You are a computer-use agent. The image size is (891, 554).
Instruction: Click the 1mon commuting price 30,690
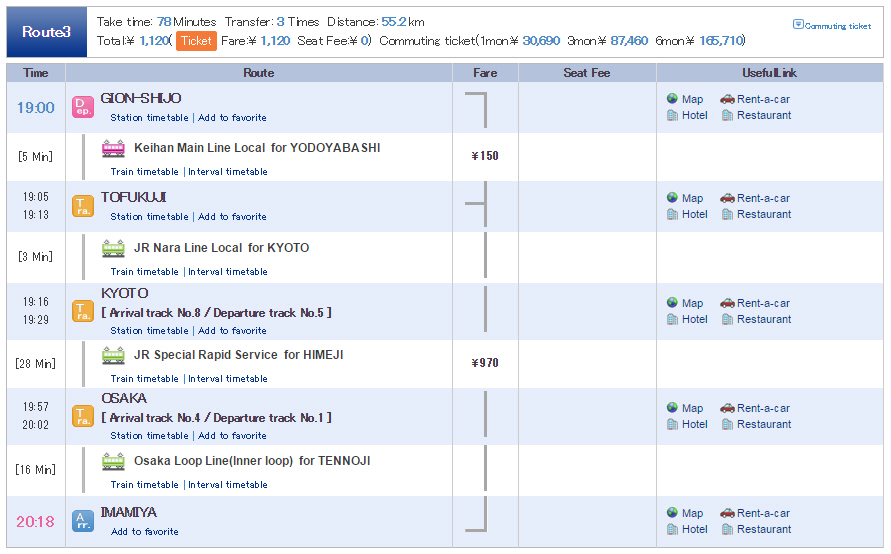coord(541,41)
